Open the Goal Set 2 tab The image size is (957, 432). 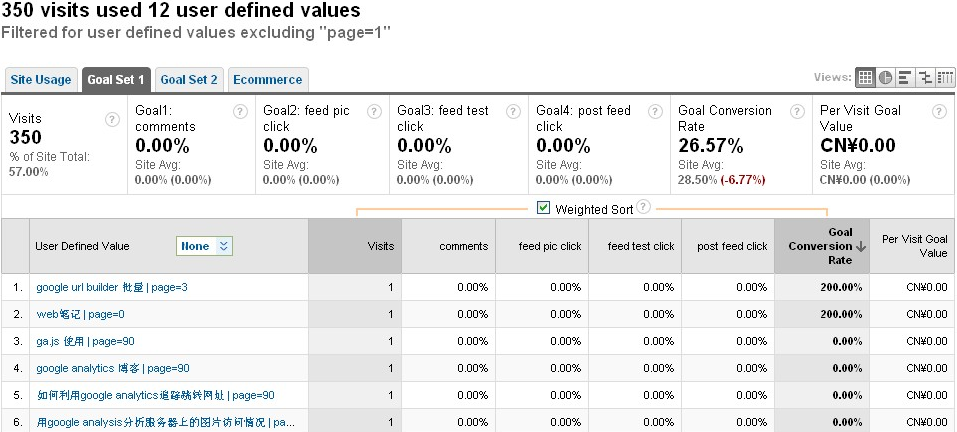pyautogui.click(x=189, y=79)
